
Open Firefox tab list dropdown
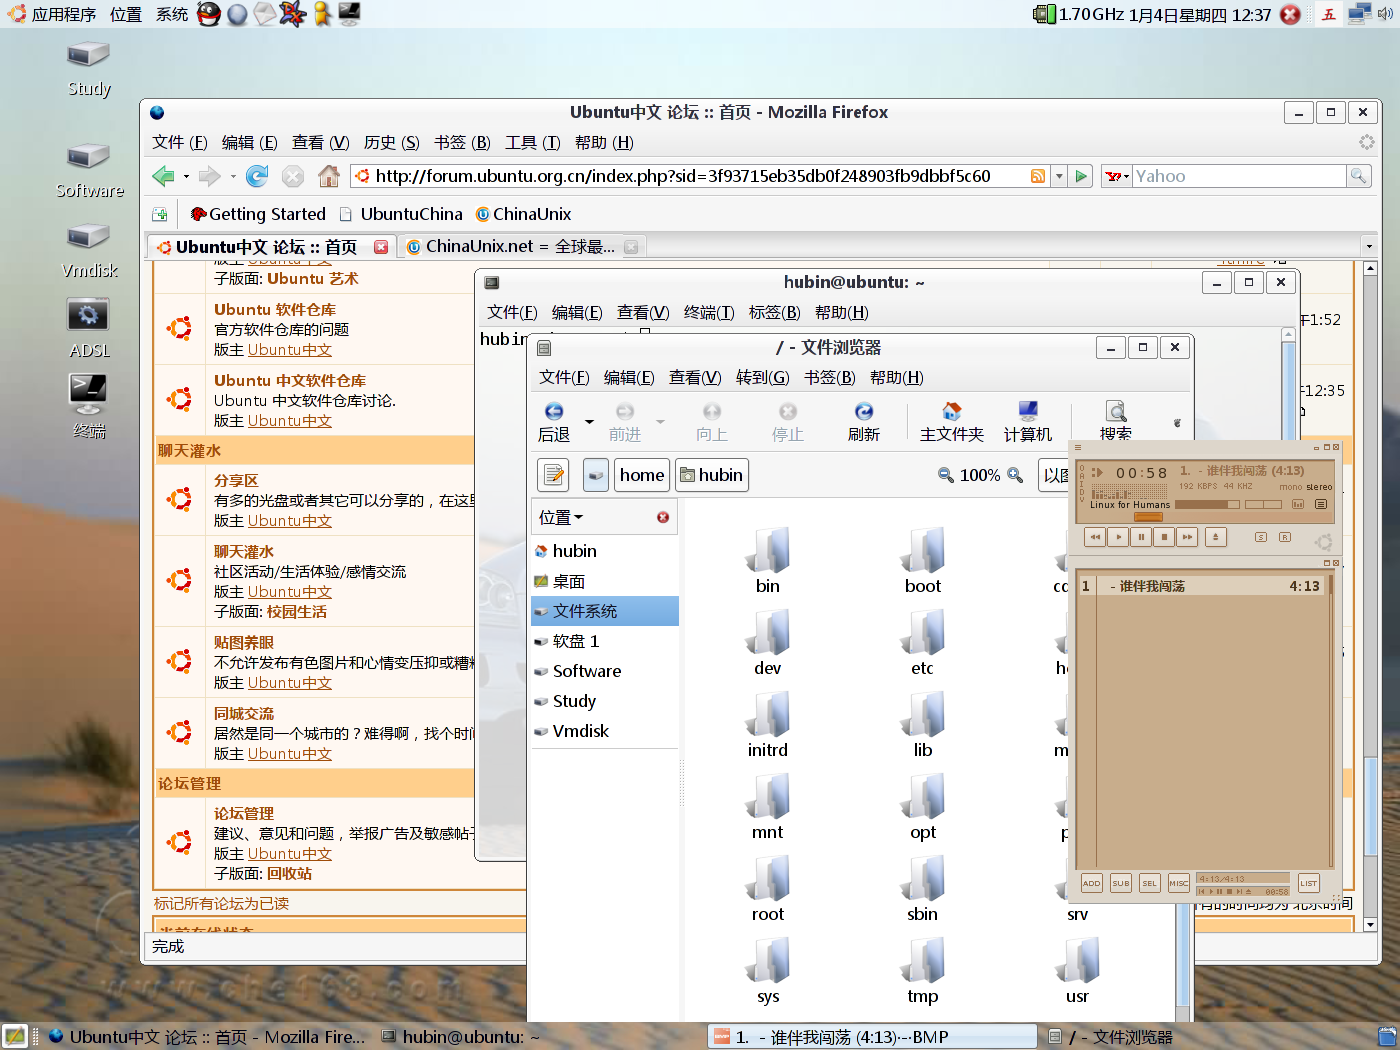point(1369,246)
